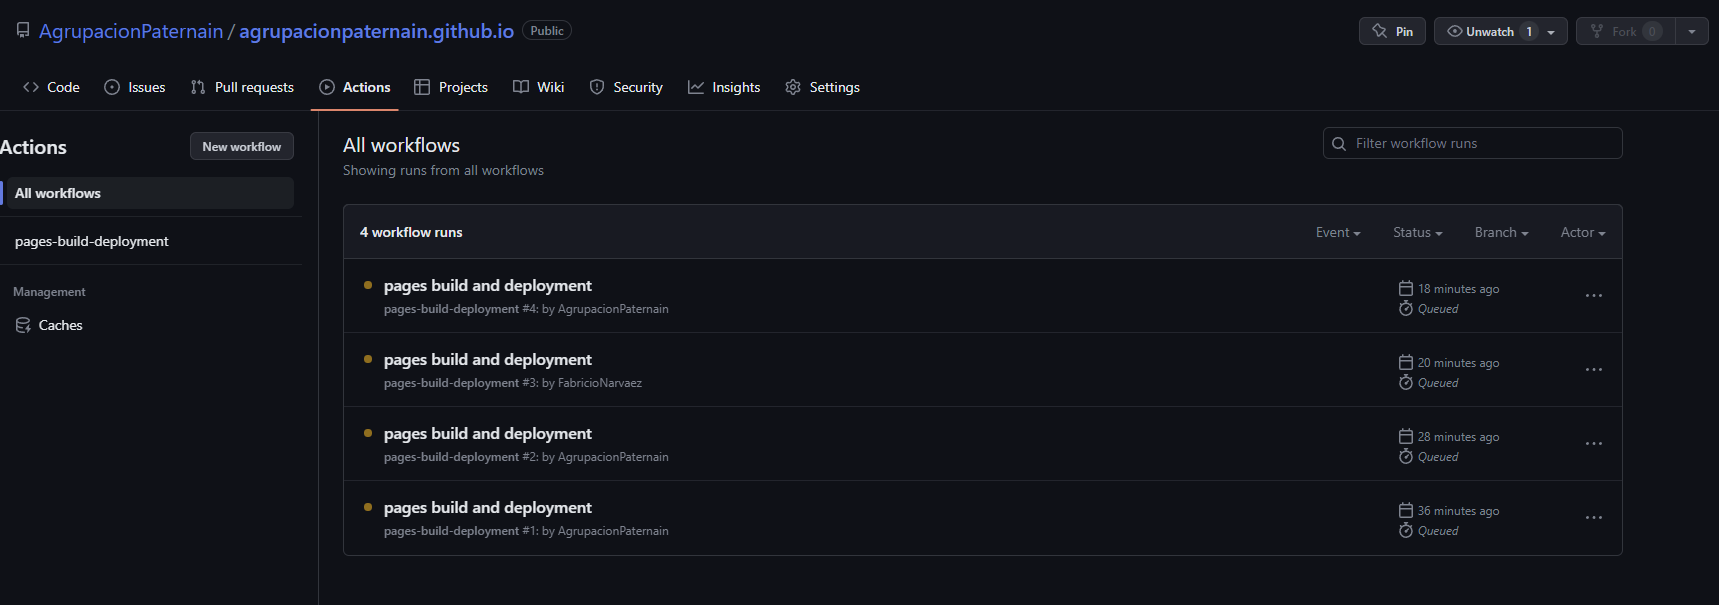Screen dimensions: 1719x605
Task: Click calendar icon next to 20 minutes ago
Action: tap(1406, 362)
